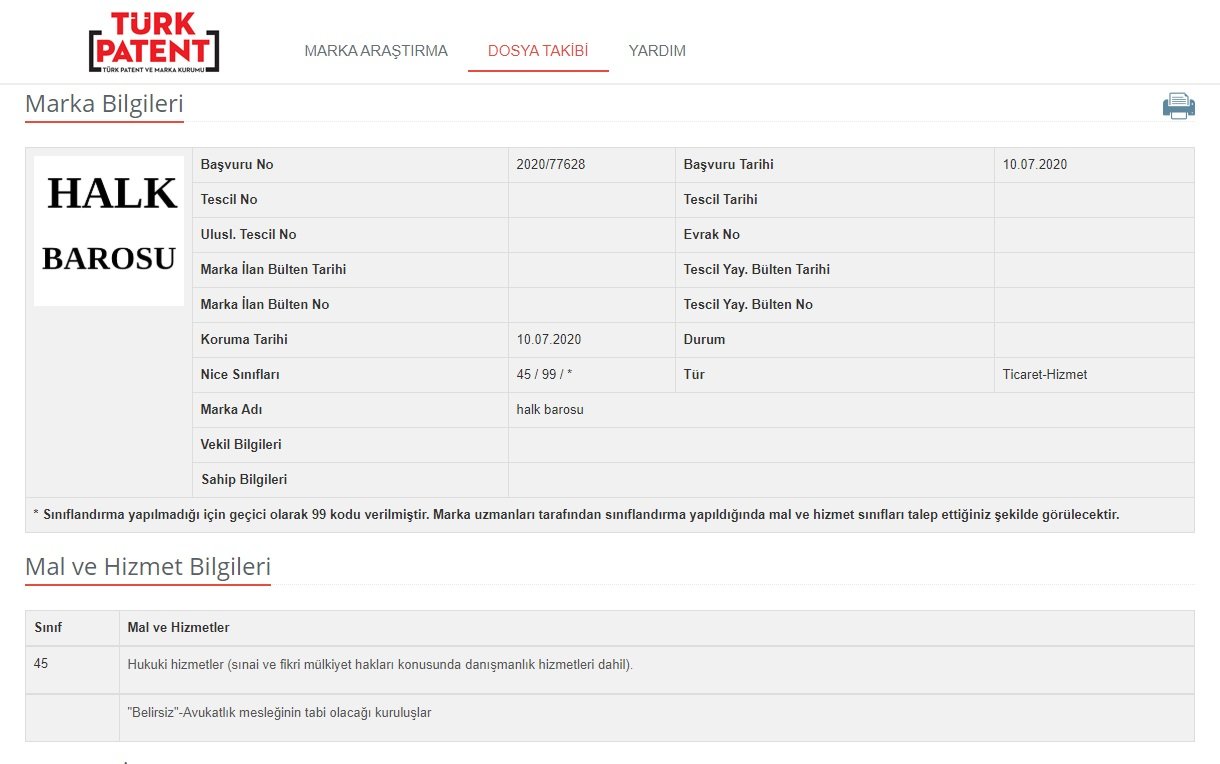
Task: Click the Başvuru Tarihi value 10.07.2020
Action: pyautogui.click(x=1035, y=165)
